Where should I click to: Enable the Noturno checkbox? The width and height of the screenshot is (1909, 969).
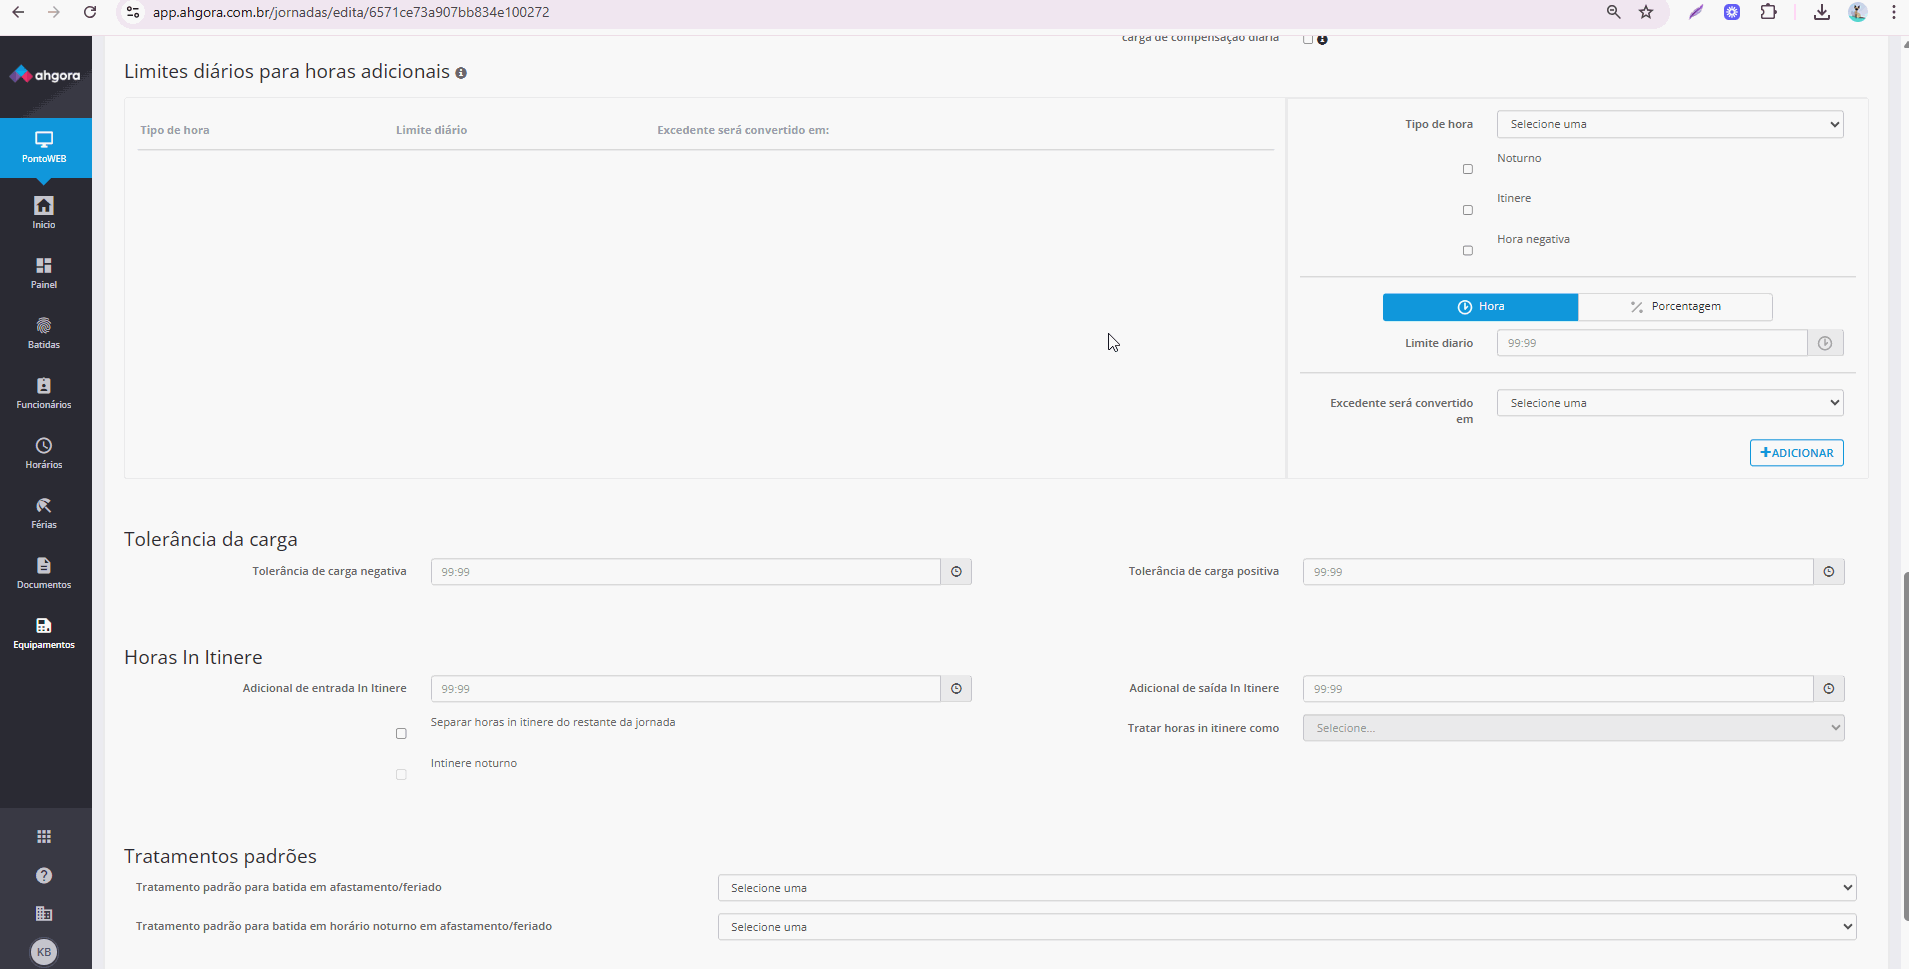click(1468, 169)
